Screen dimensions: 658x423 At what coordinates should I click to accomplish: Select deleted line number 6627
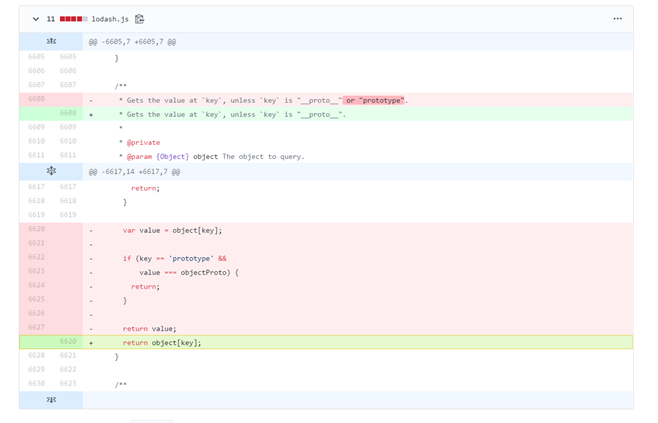(36, 327)
